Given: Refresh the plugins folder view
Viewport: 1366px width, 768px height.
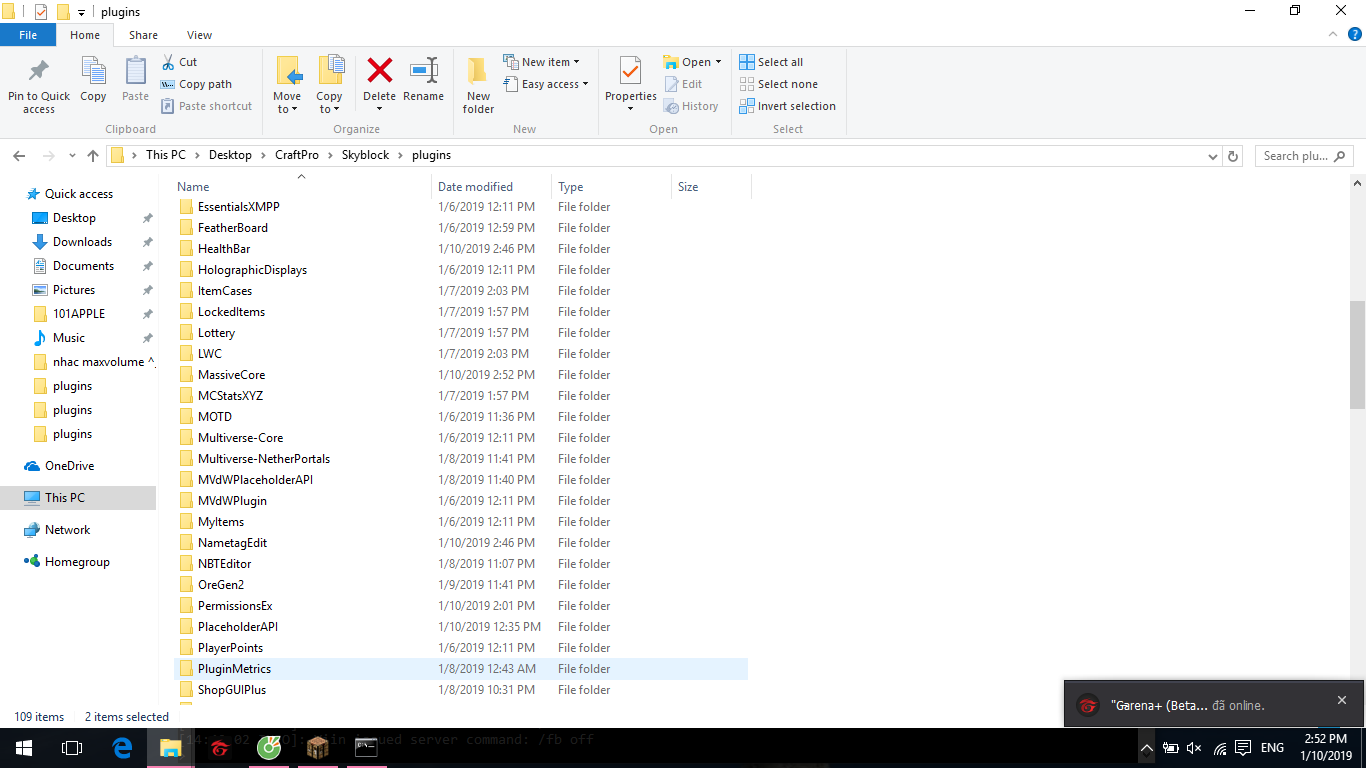Looking at the screenshot, I should point(1233,156).
